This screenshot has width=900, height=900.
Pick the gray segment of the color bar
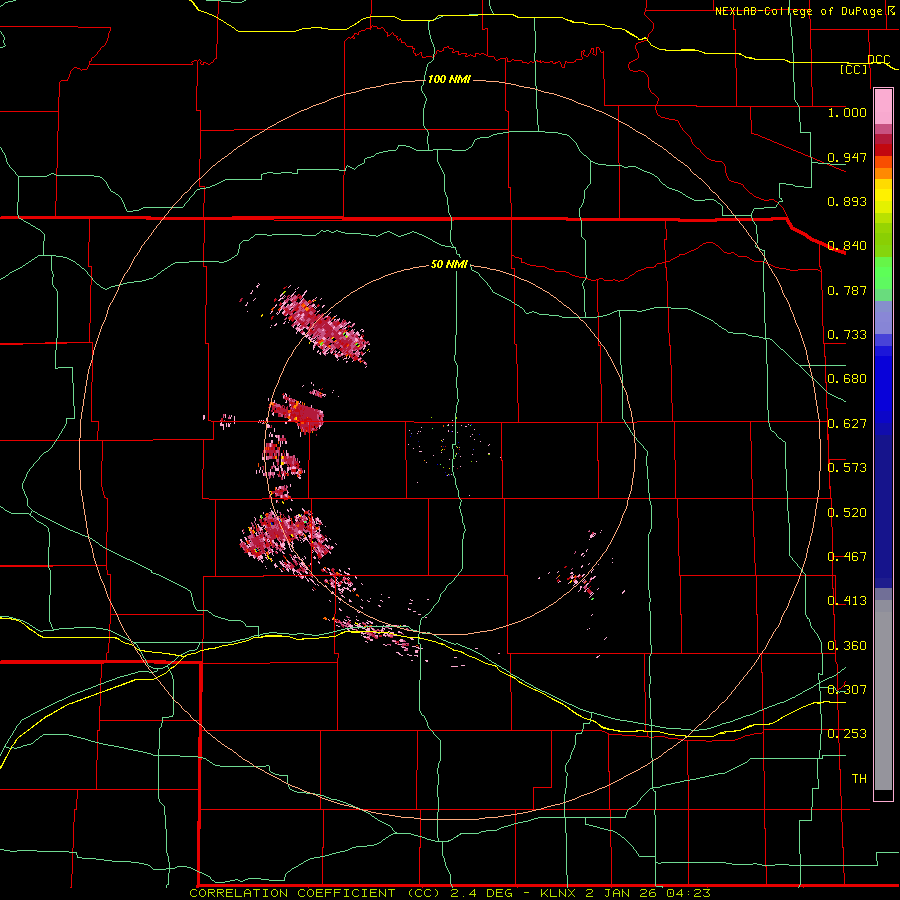pyautogui.click(x=883, y=695)
